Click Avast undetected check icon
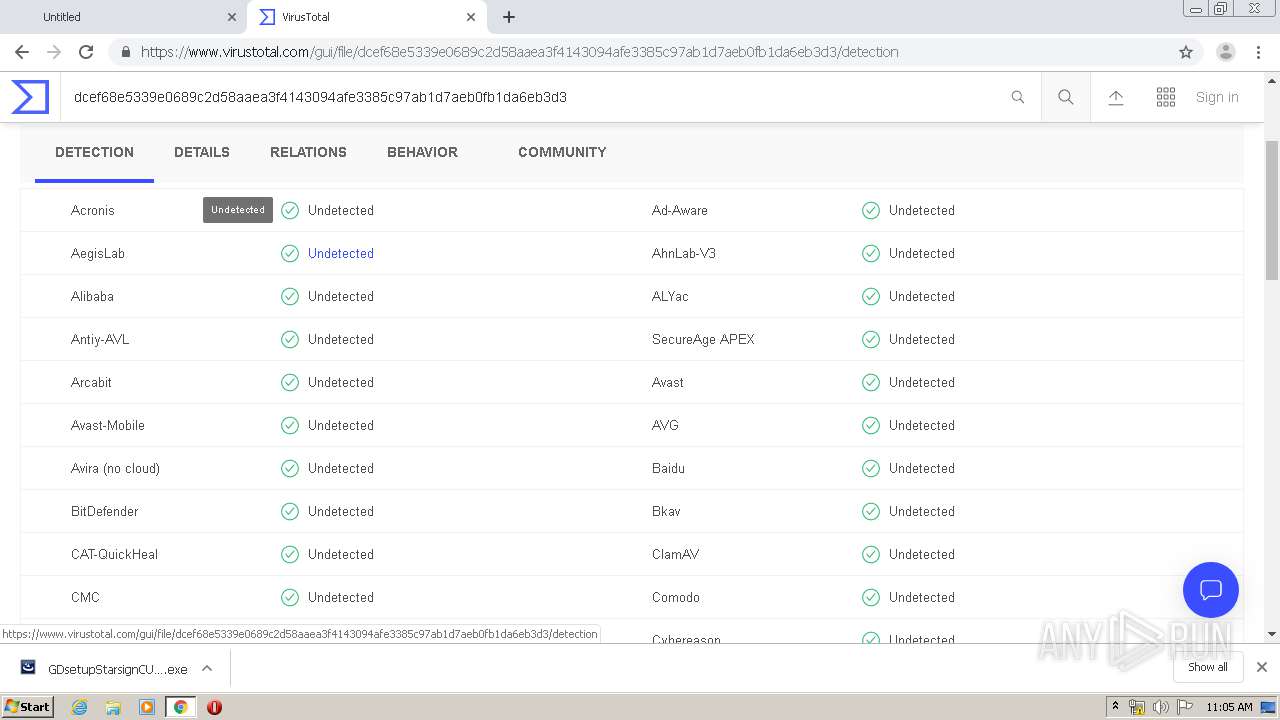The image size is (1280, 720). coord(871,382)
